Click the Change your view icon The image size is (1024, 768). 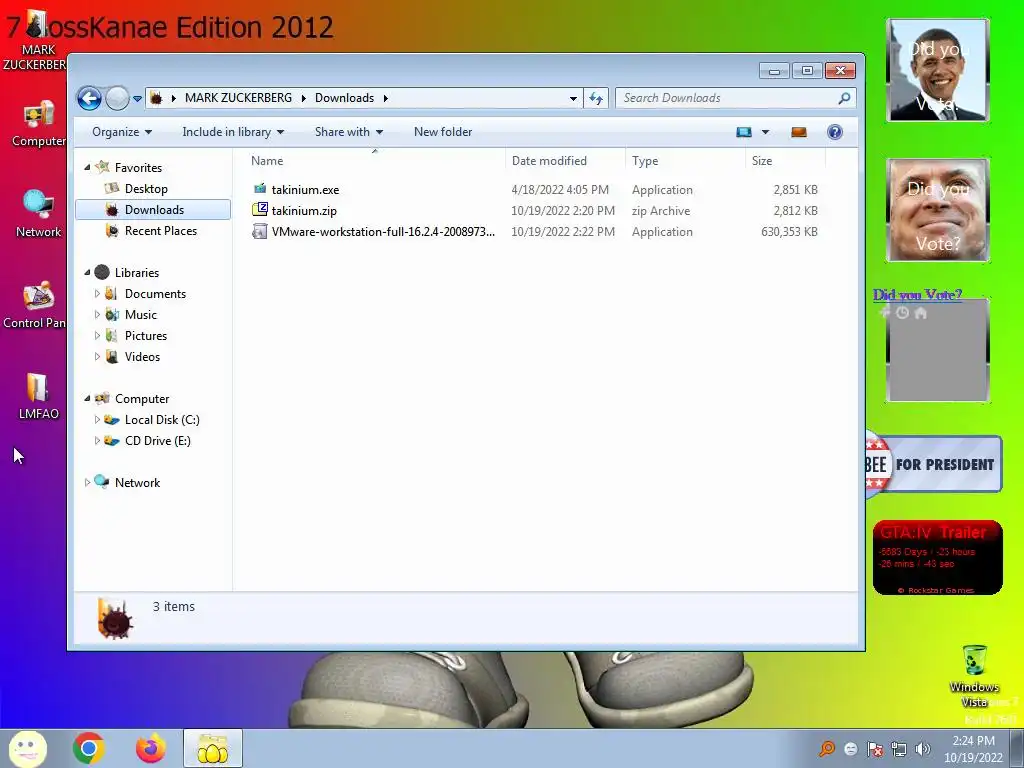[744, 132]
